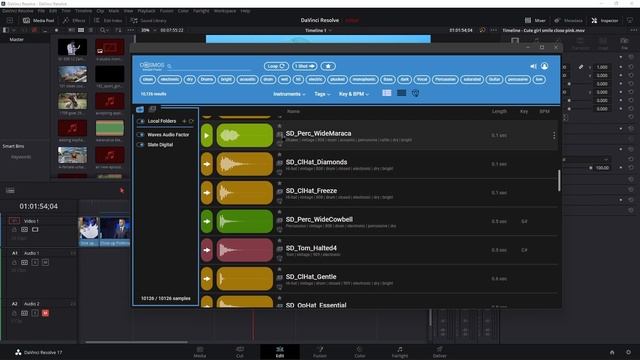640x360 pixels.
Task: Open the Cosmos user account icon
Action: [x=544, y=66]
